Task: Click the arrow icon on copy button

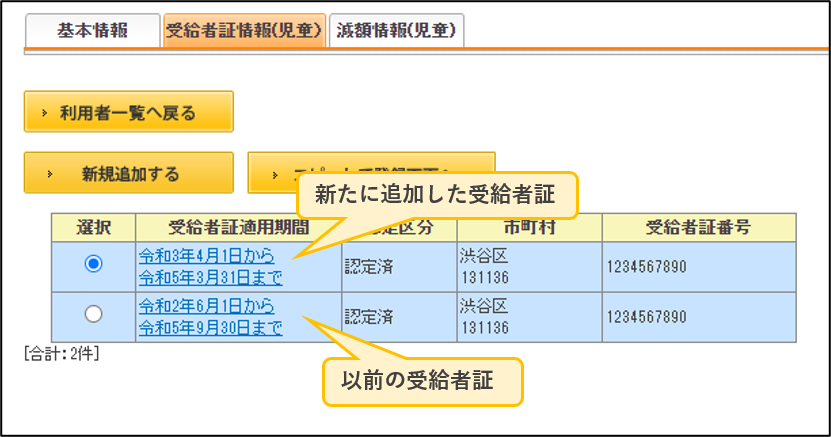Action: (x=275, y=174)
